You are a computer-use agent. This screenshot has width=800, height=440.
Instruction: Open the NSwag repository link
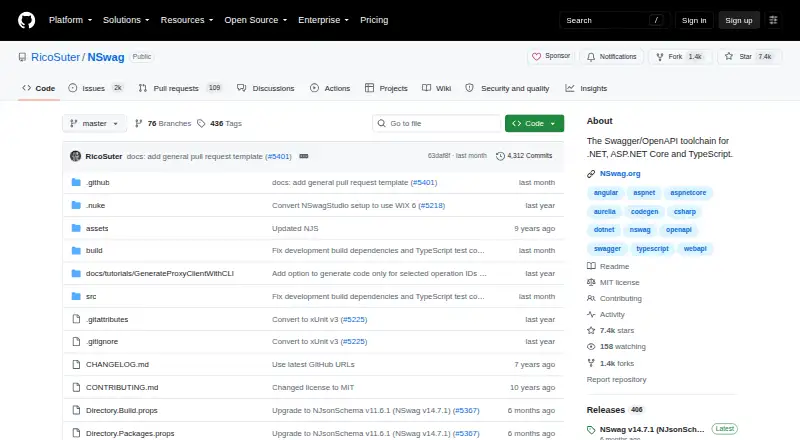point(106,57)
